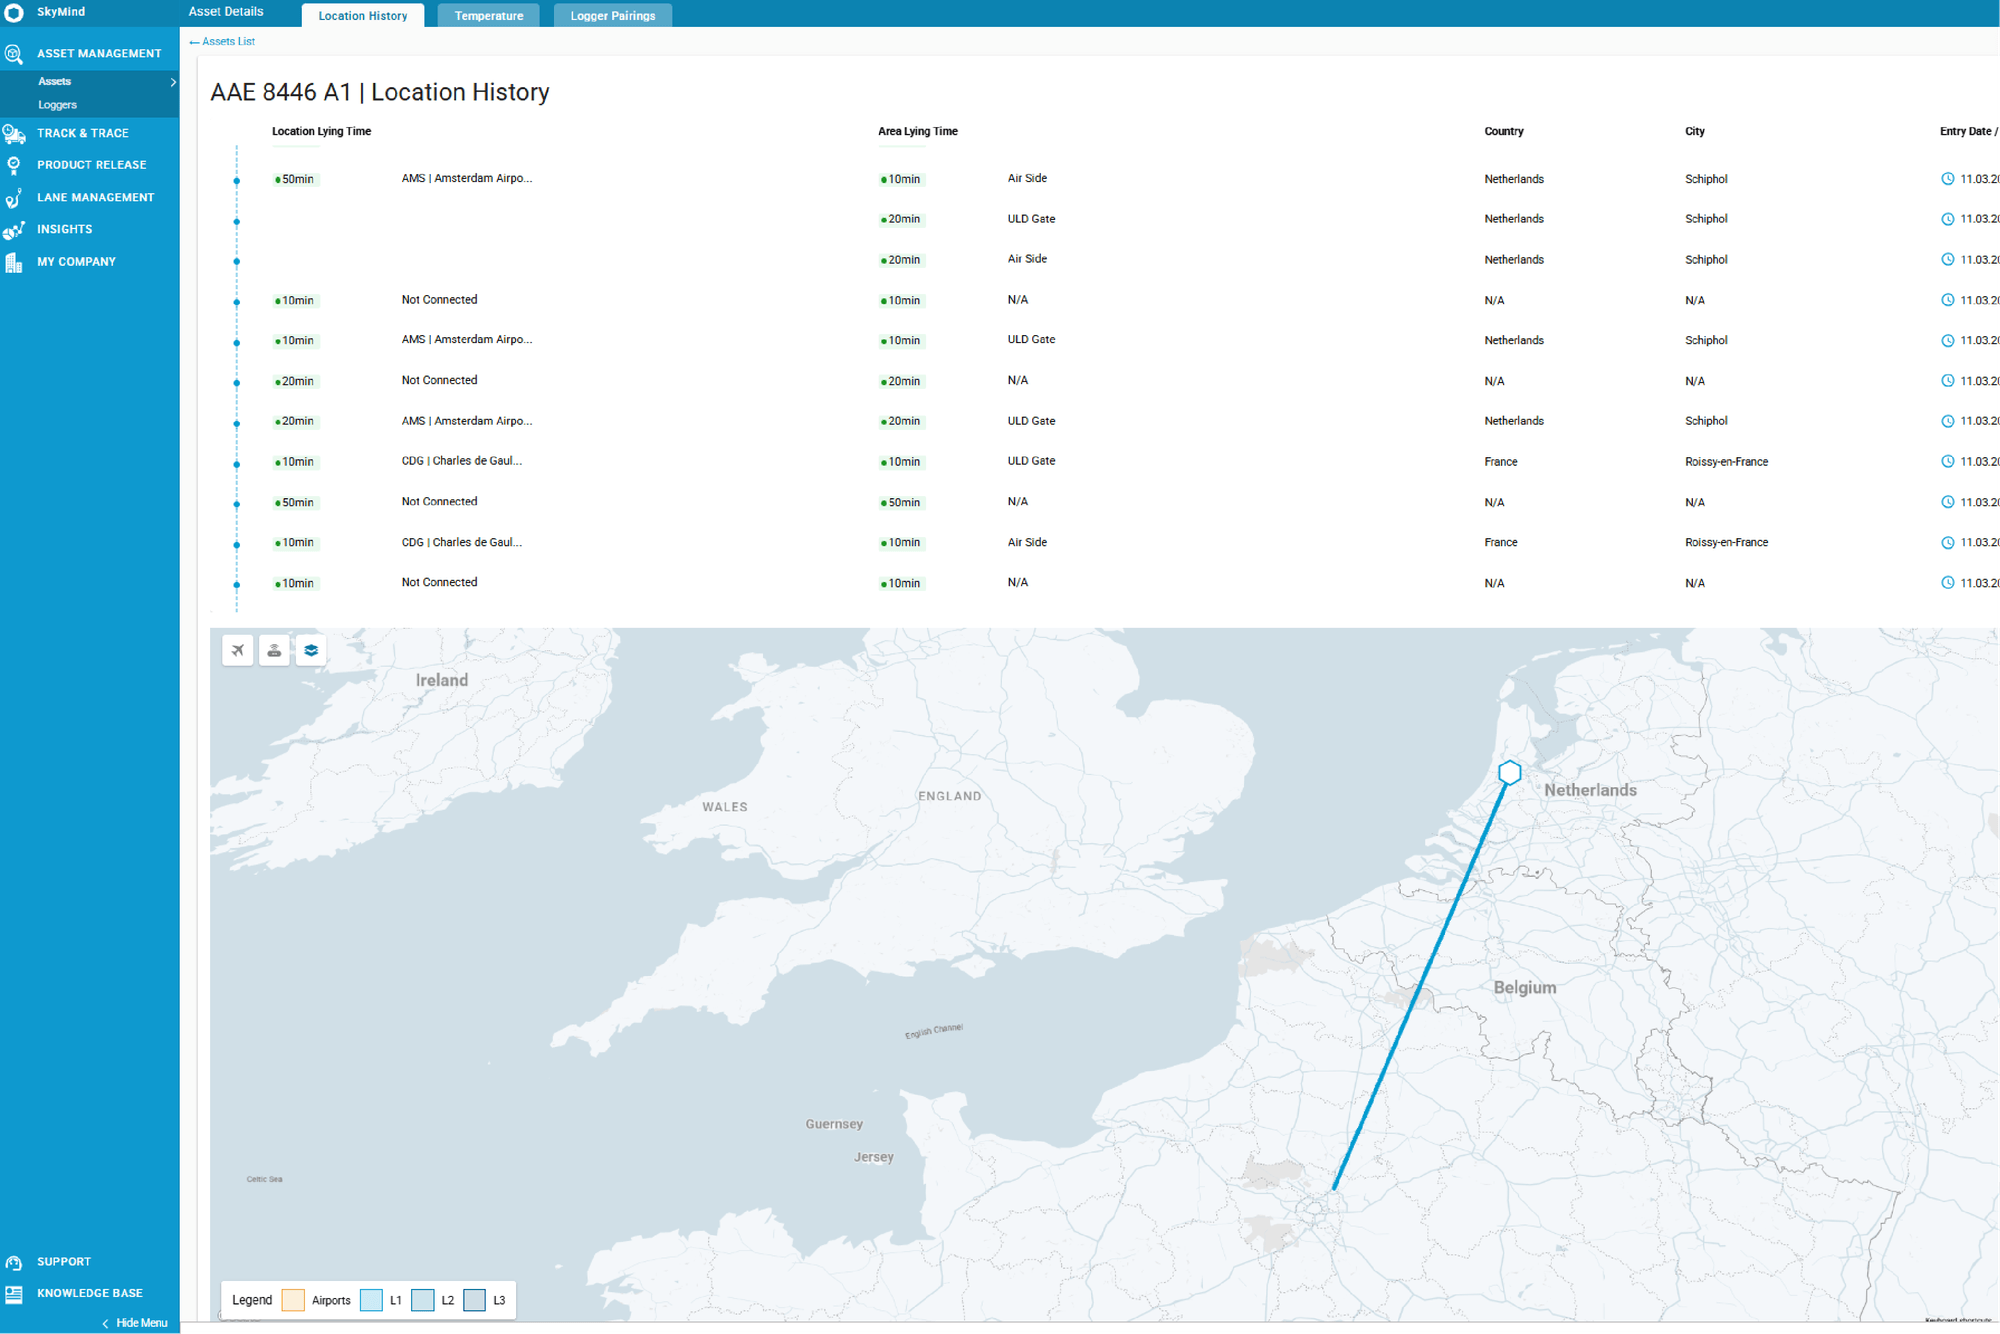Switch to the Logger Pairings tab

pos(612,16)
